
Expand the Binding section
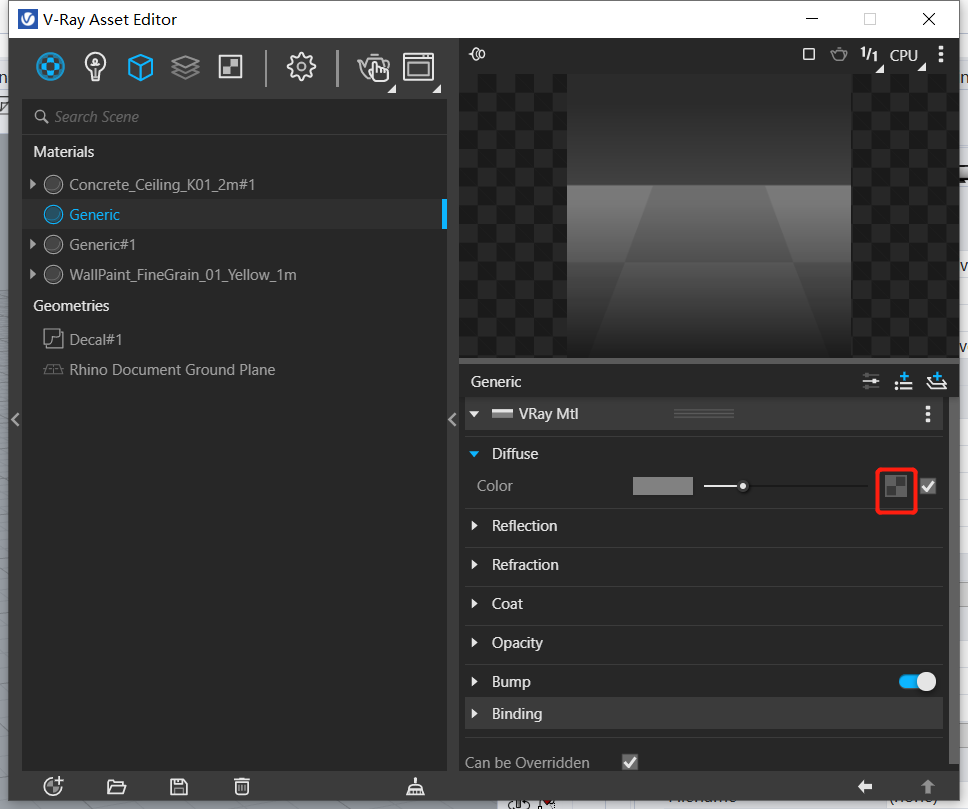474,713
